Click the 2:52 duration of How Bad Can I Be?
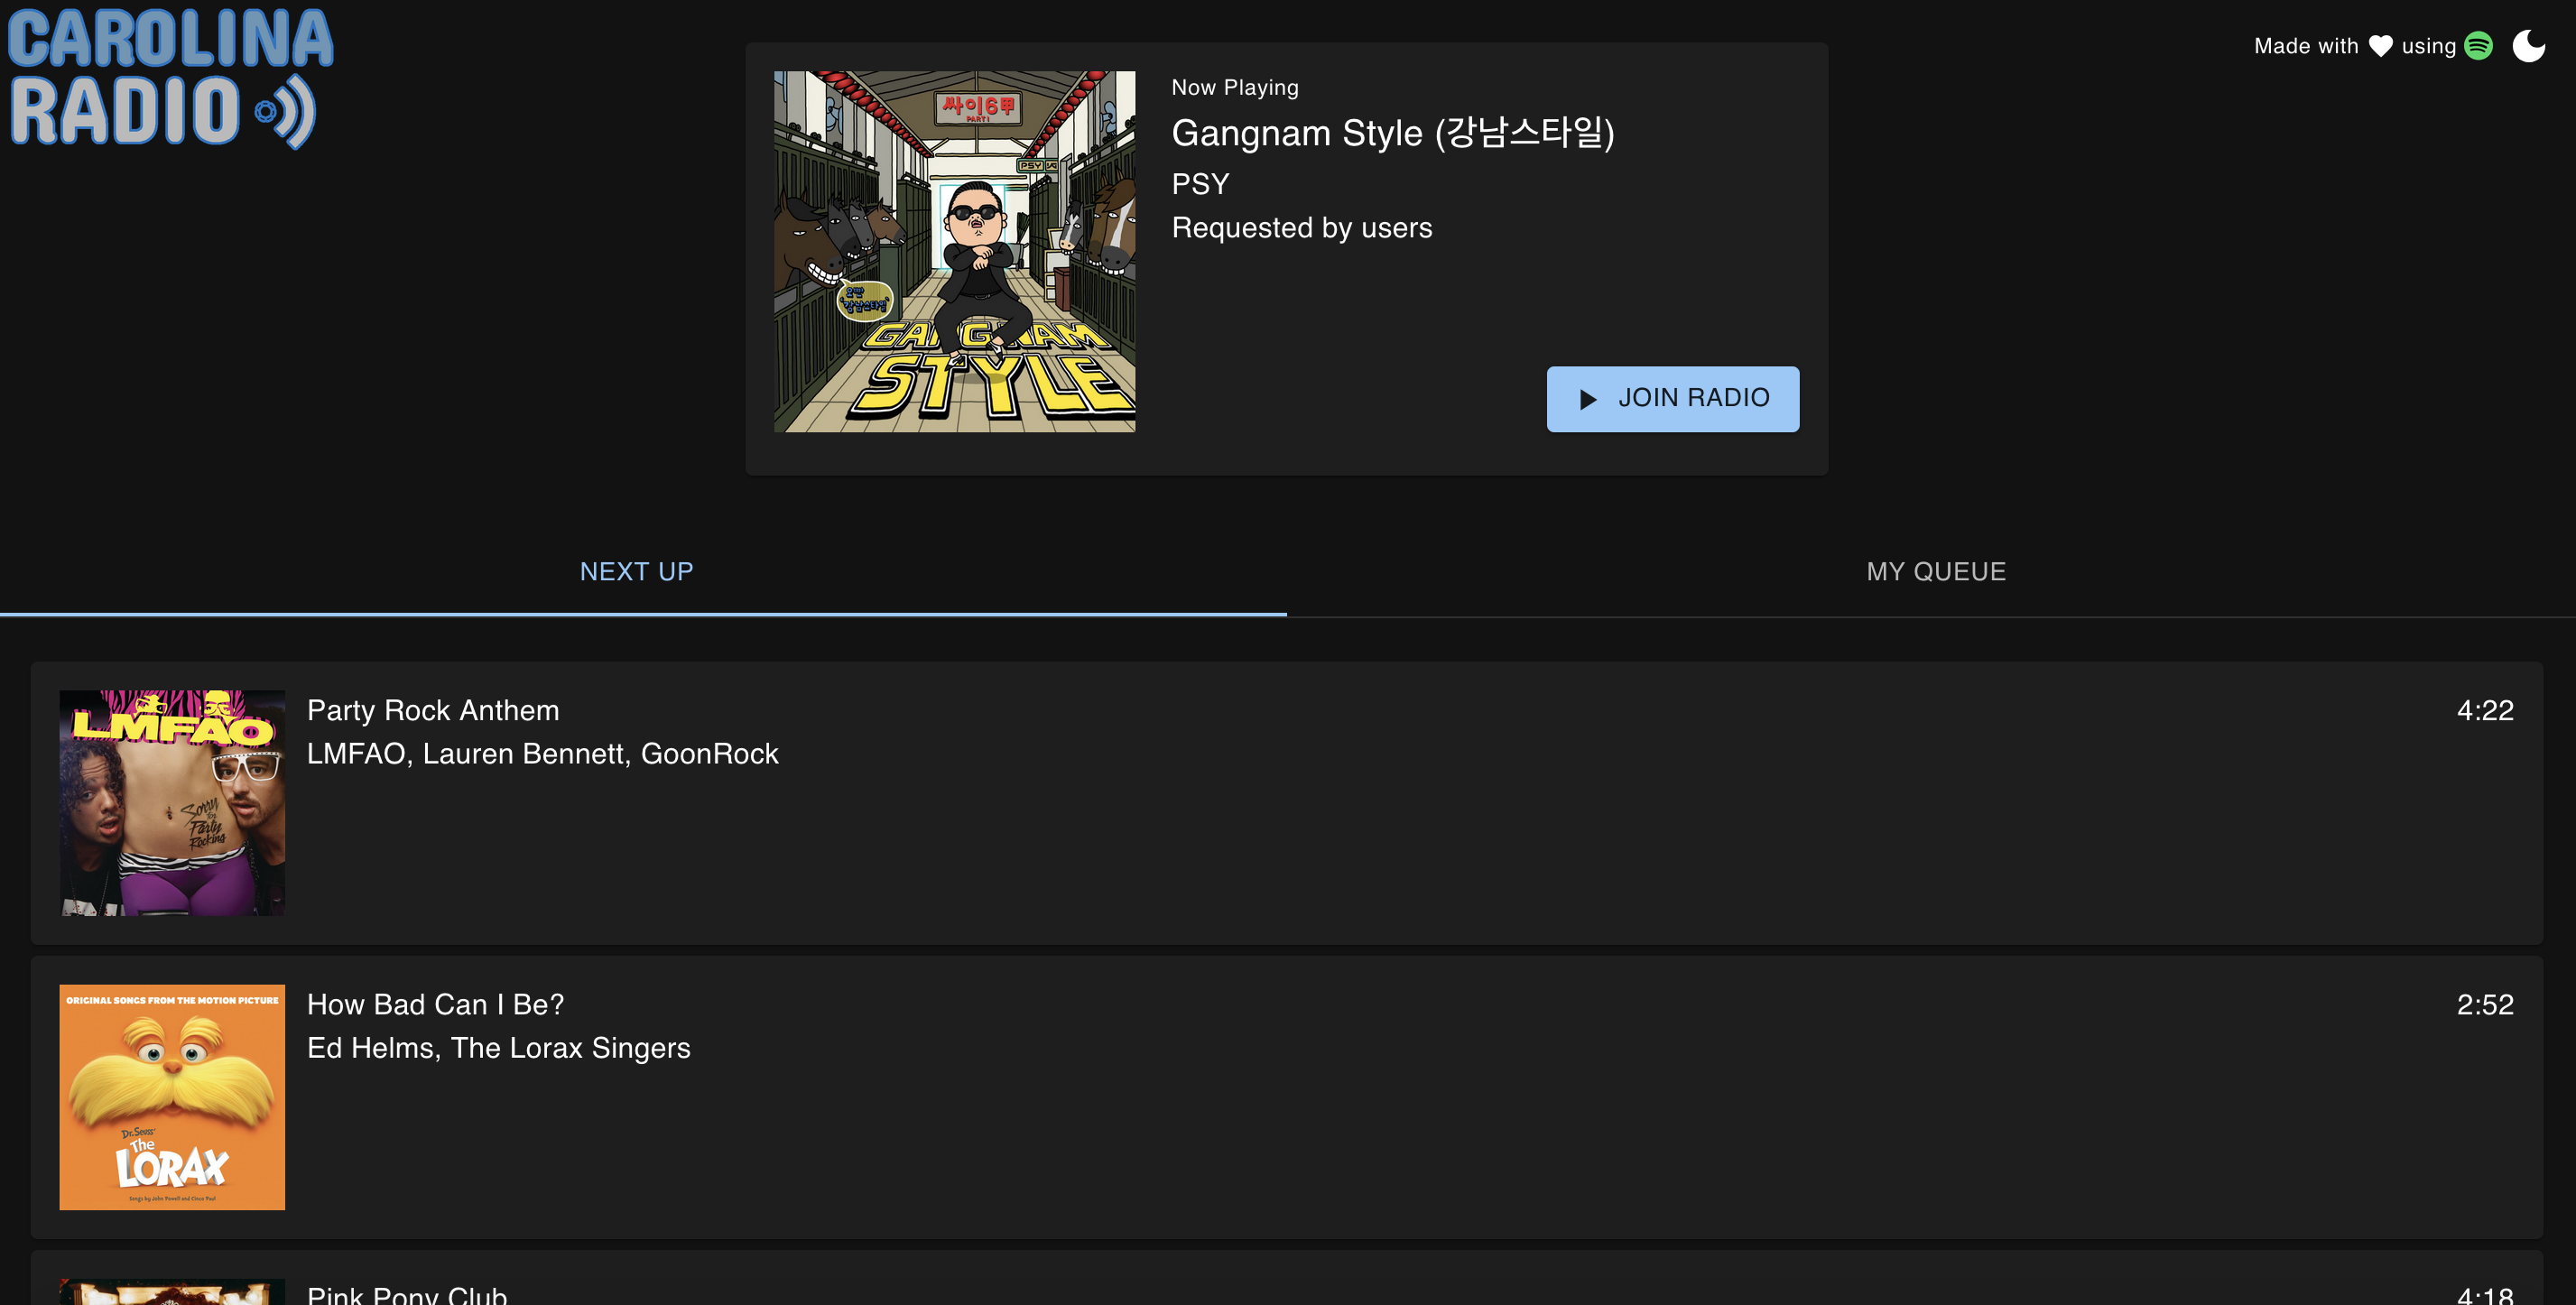Viewport: 2576px width, 1305px height. [x=2484, y=1004]
